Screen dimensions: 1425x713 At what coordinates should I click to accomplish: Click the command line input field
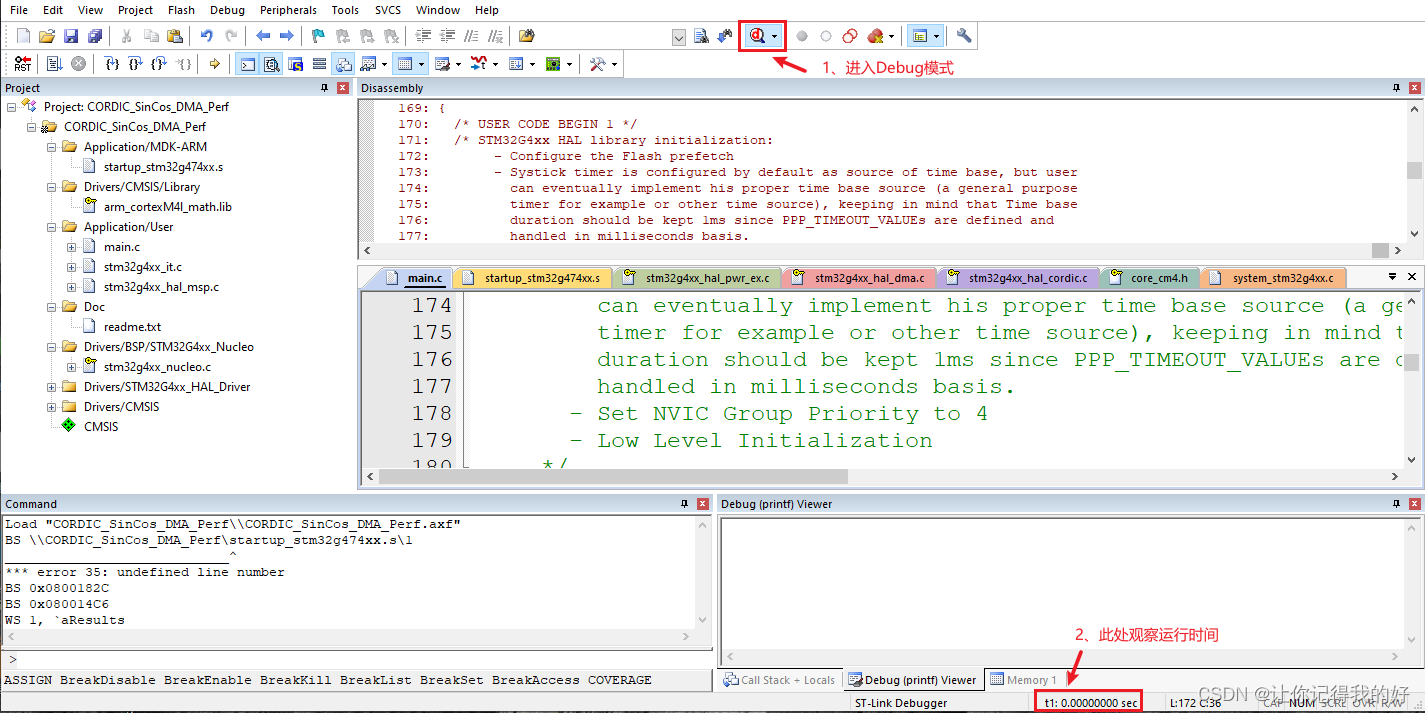[x=363, y=660]
